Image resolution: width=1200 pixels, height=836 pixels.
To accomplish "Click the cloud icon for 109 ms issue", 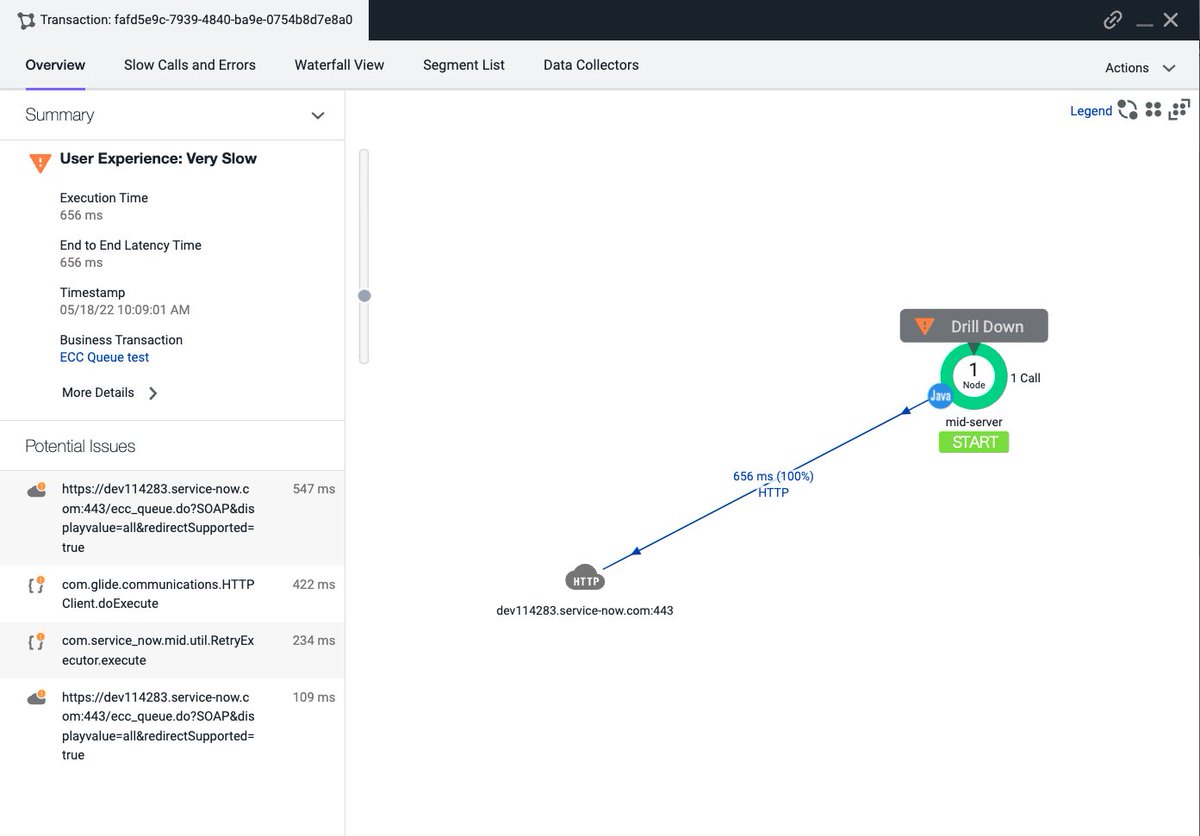I will click(37, 698).
